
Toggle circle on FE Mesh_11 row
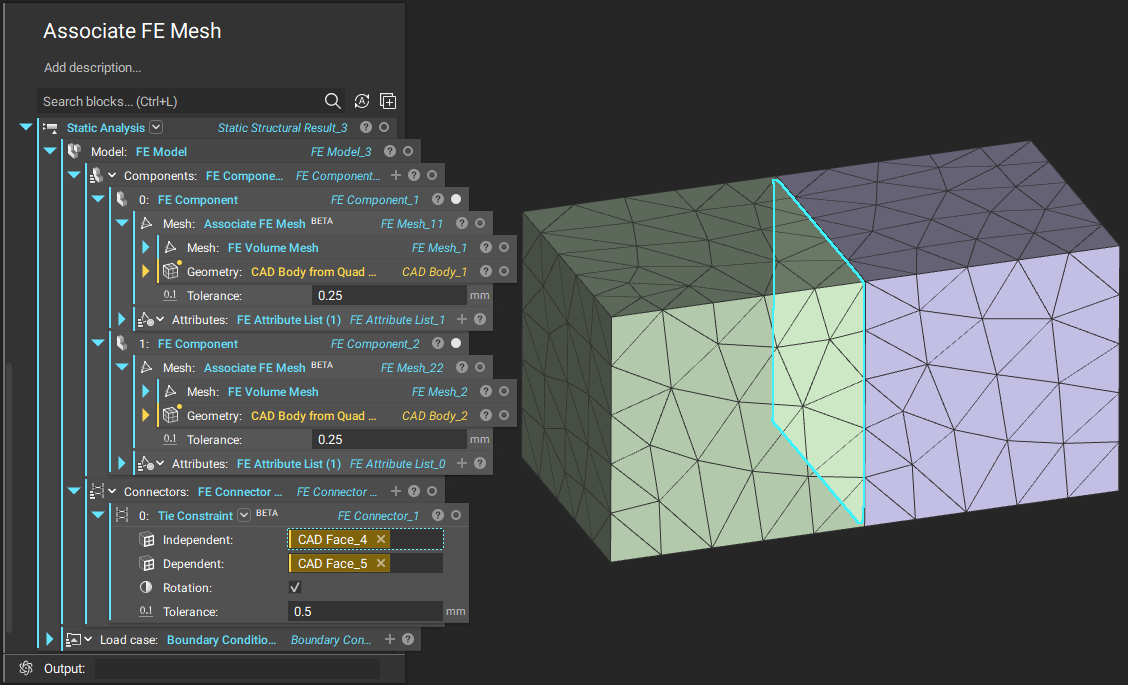click(480, 224)
